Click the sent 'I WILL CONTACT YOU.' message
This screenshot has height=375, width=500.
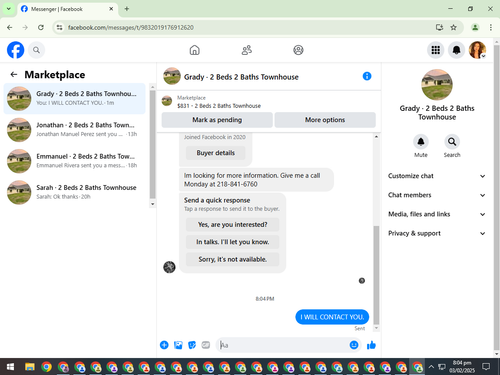pos(332,317)
